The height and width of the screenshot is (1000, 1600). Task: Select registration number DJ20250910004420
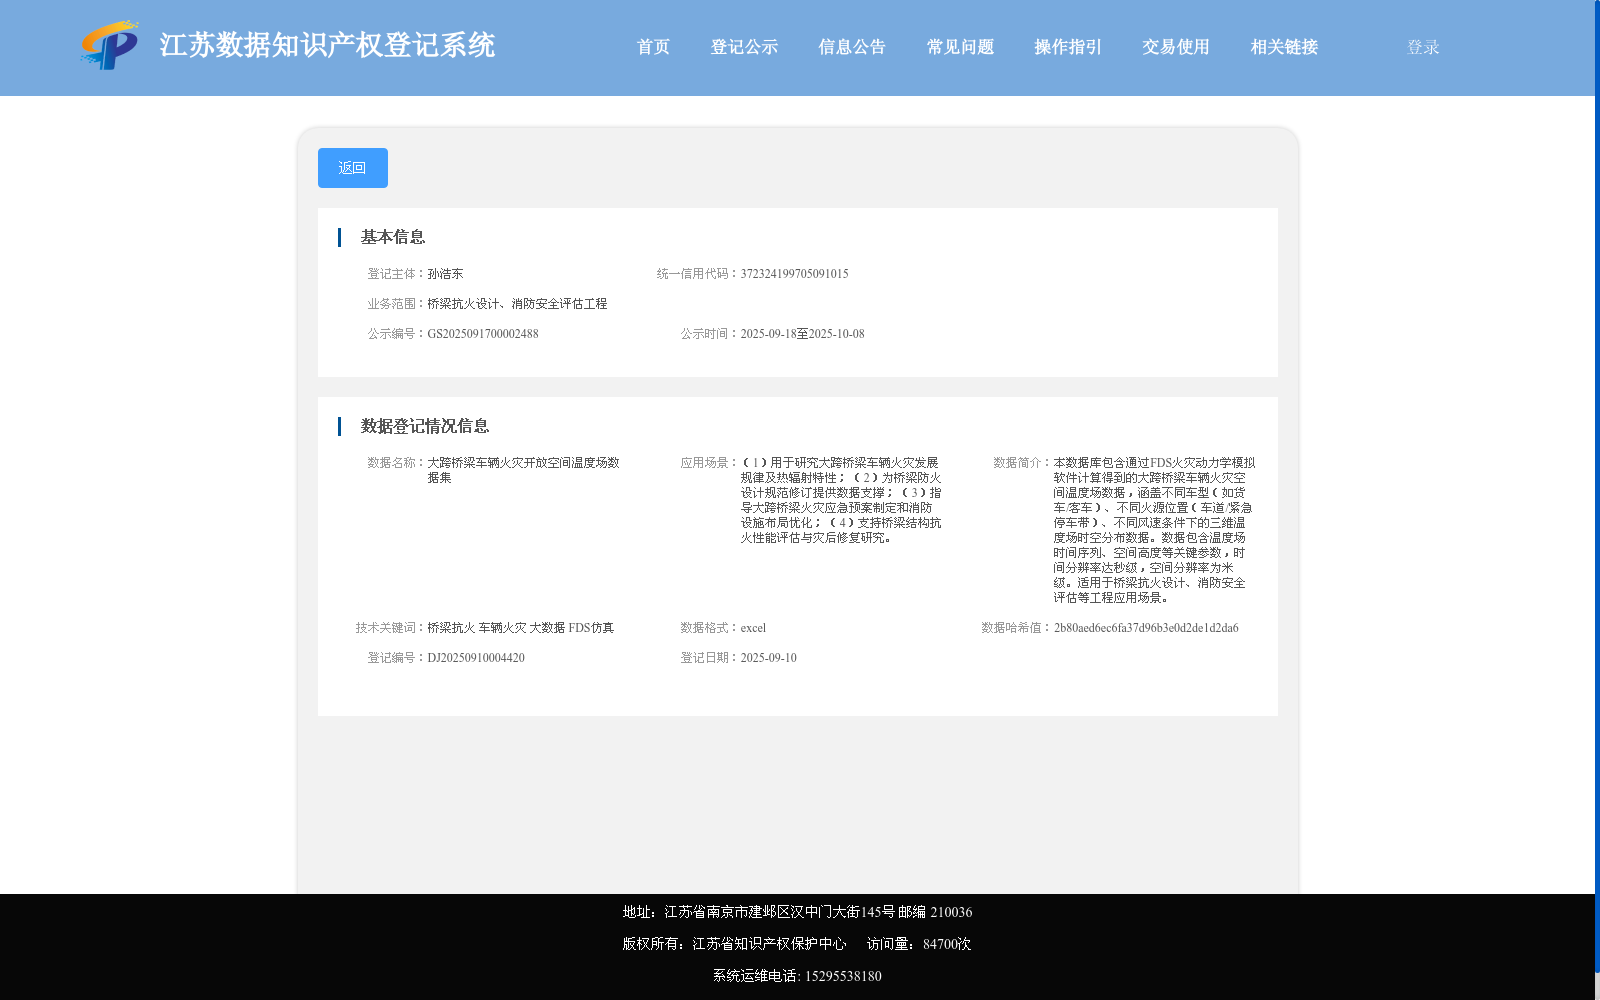pos(476,658)
